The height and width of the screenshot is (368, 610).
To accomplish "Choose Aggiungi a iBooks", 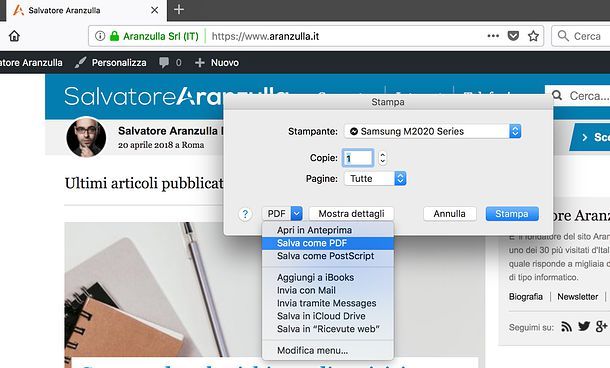I will [328, 277].
